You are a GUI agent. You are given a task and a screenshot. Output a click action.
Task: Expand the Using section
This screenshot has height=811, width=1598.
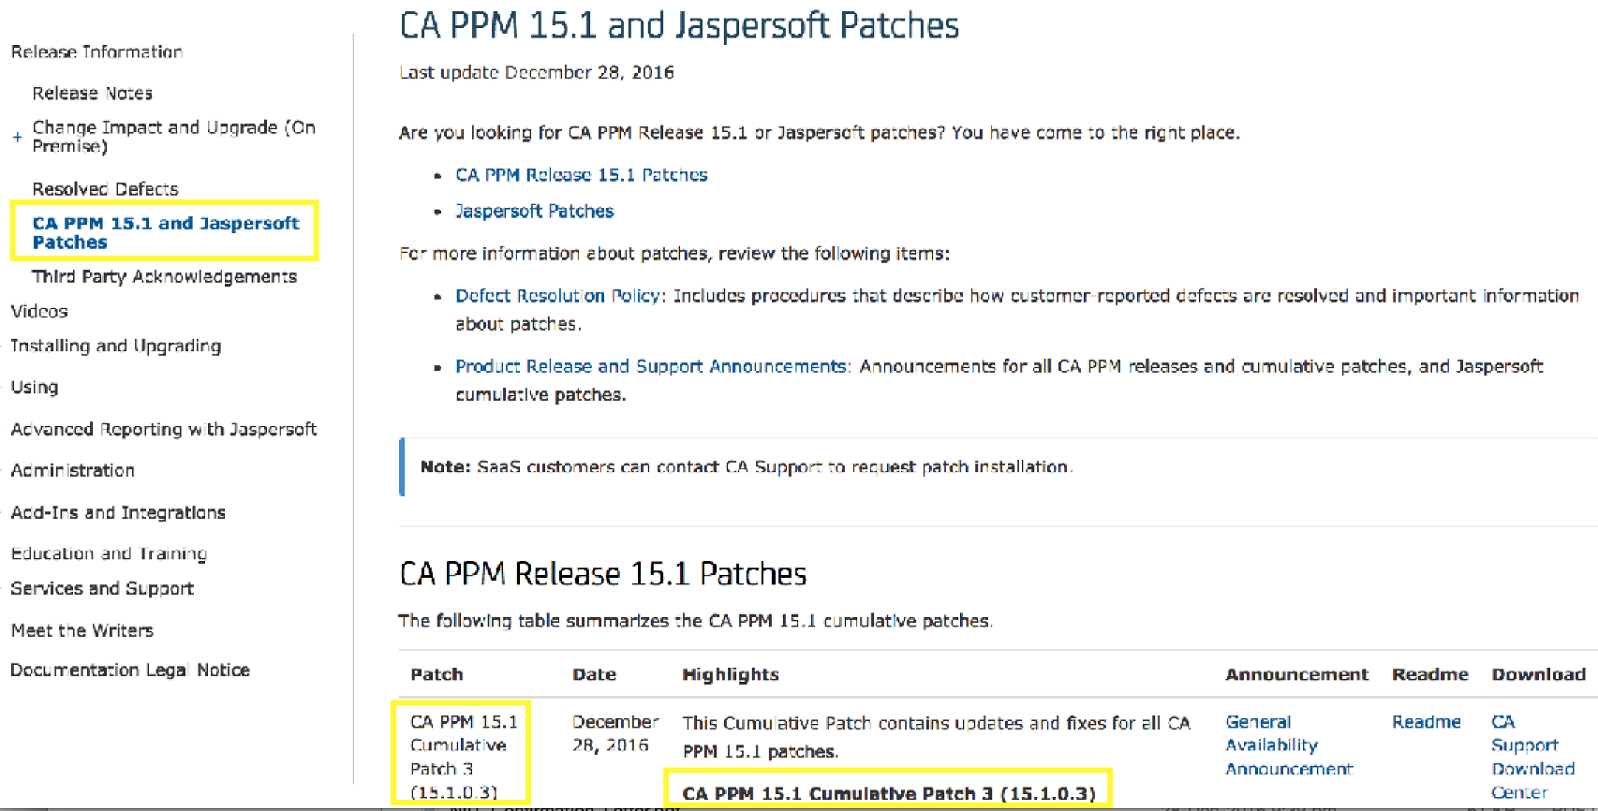point(34,387)
